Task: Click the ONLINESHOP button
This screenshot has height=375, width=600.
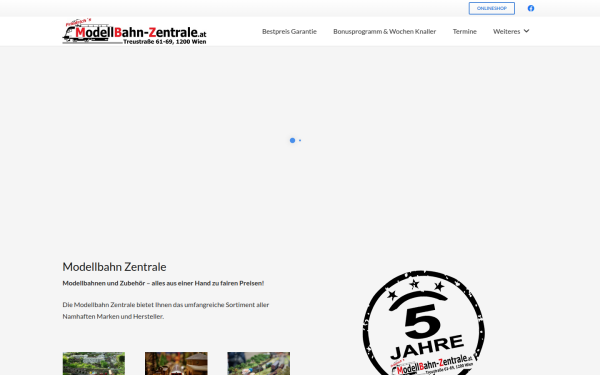Action: [491, 8]
